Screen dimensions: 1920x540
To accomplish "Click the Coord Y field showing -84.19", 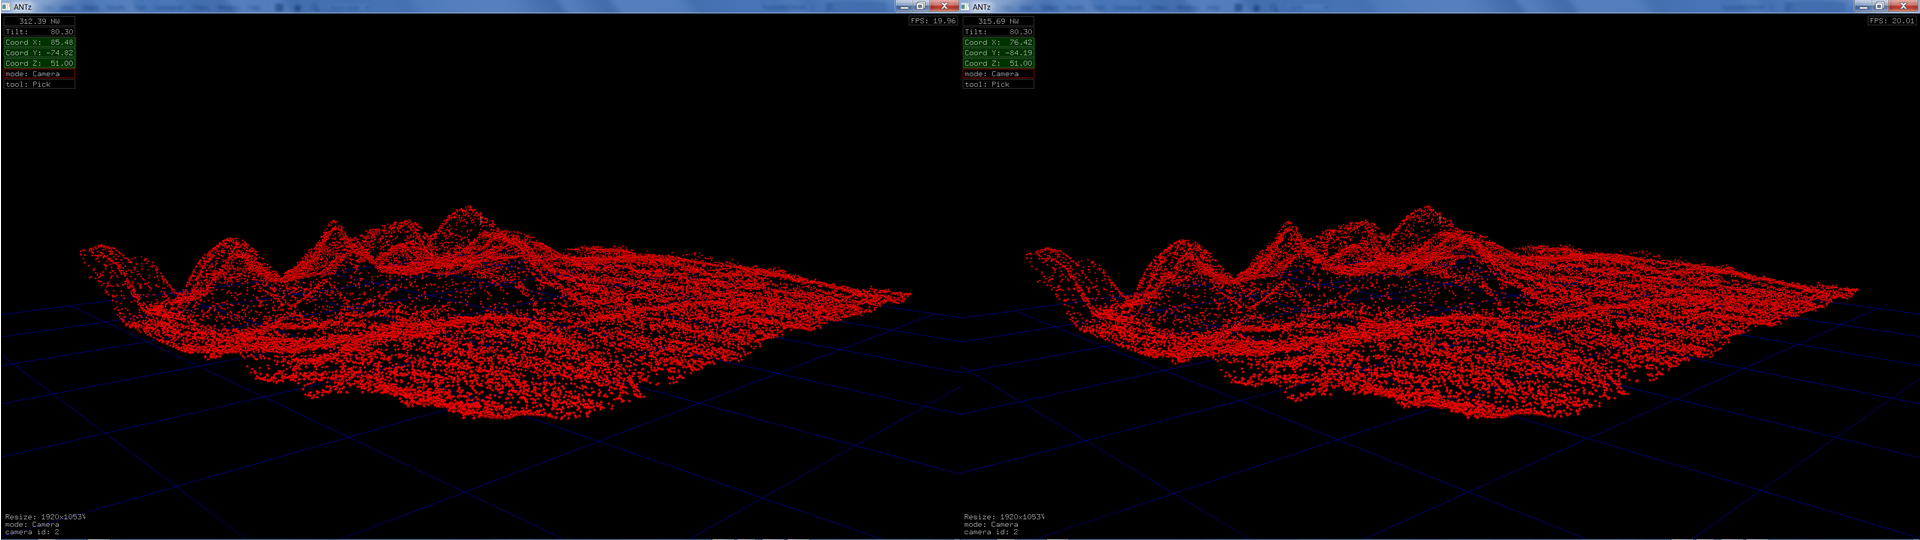I will (998, 53).
